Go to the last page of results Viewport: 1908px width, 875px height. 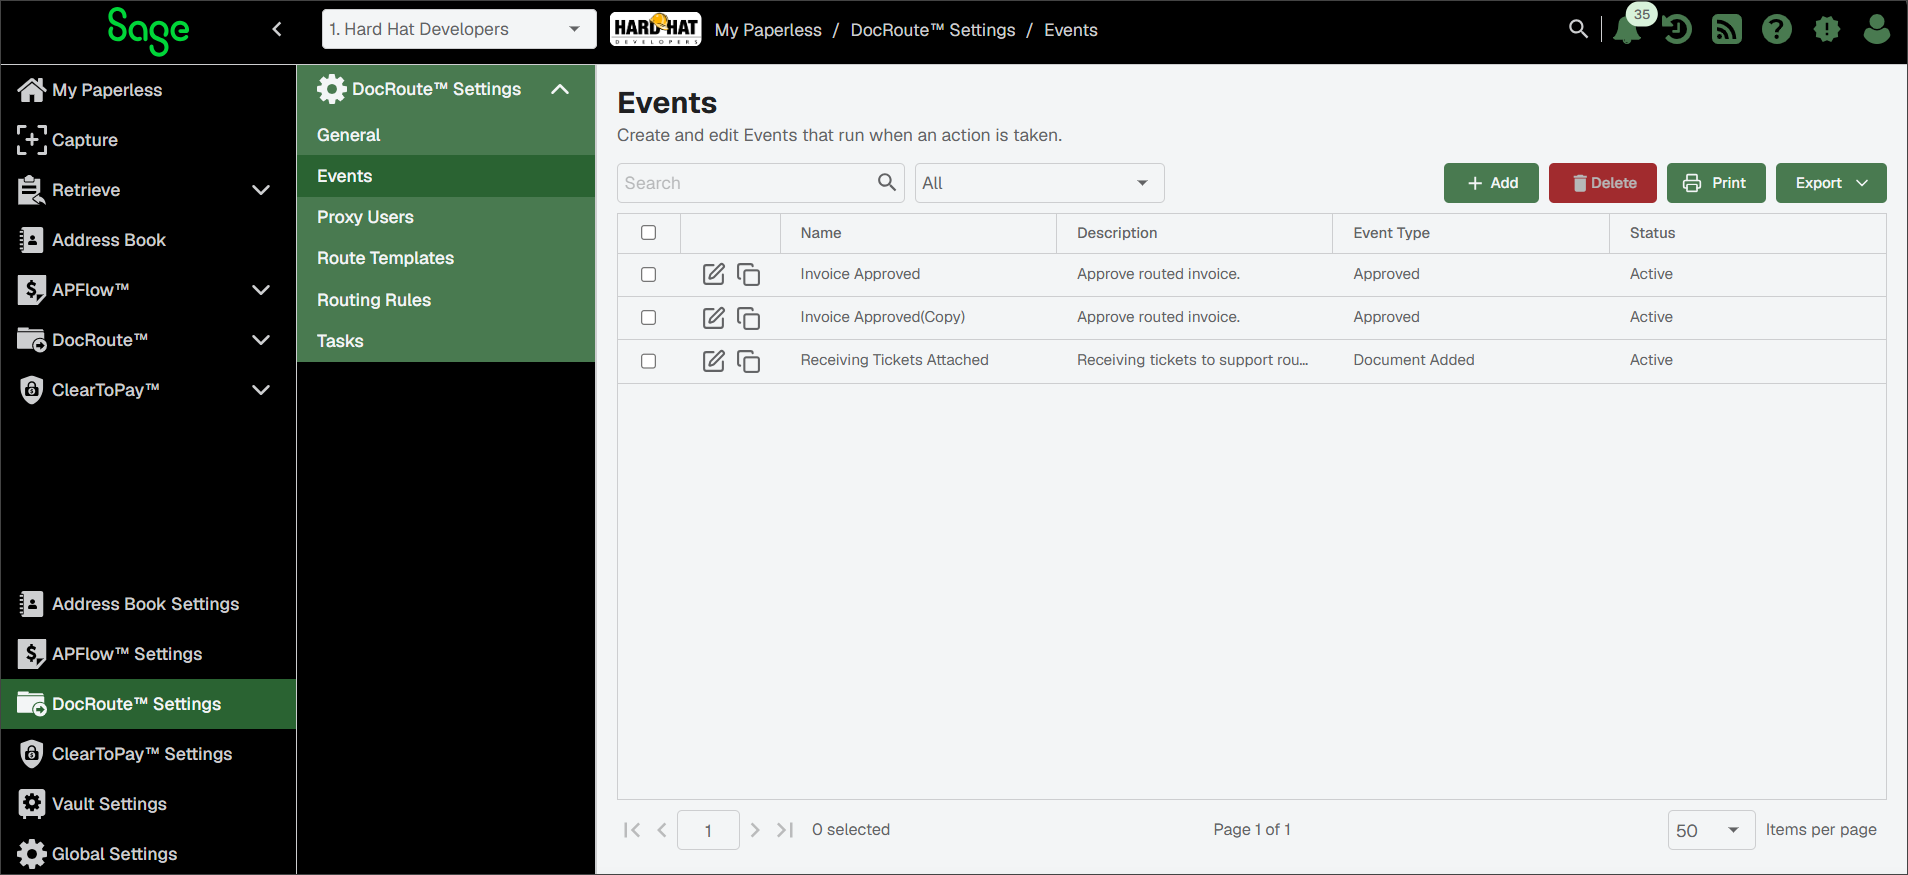pos(785,830)
